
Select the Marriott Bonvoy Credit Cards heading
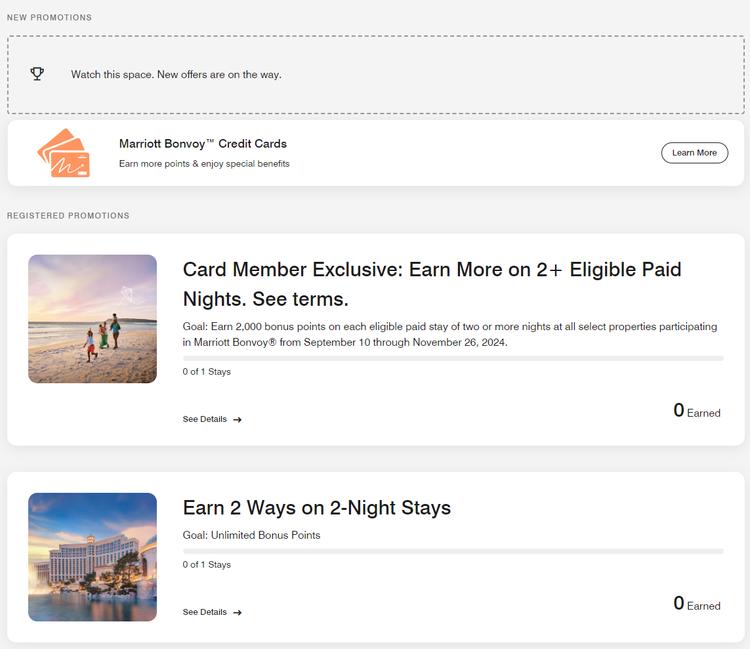tap(203, 144)
